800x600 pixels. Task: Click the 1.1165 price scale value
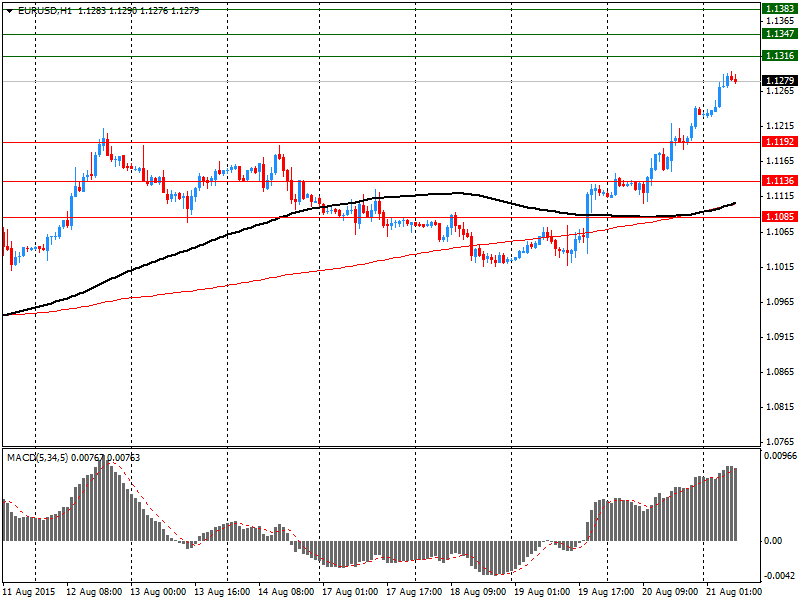pos(780,161)
